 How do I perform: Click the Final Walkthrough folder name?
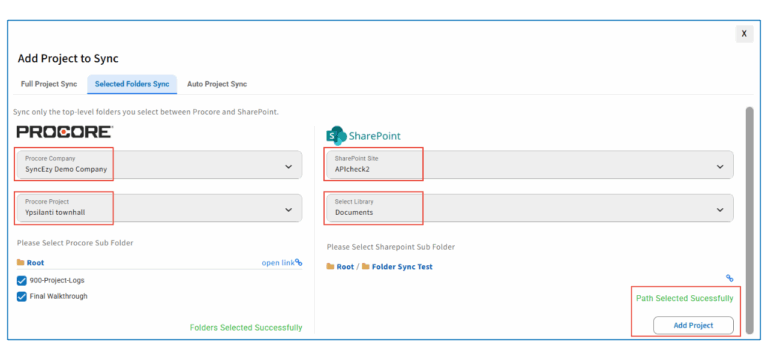58,296
